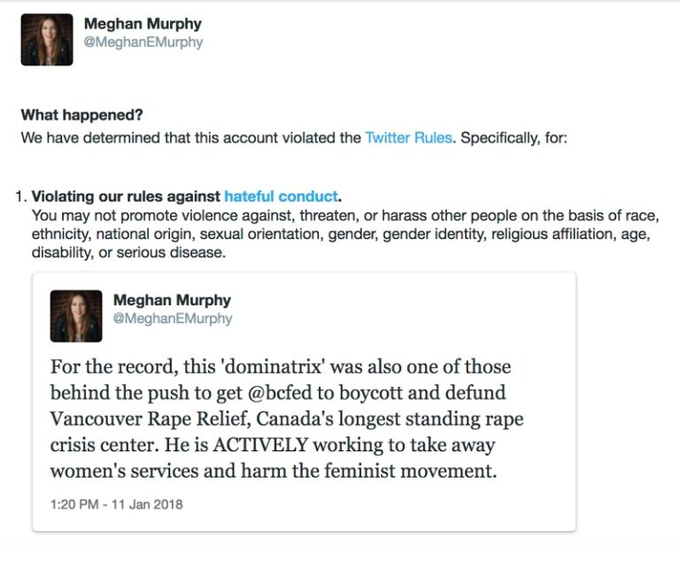Screen dimensions: 680x561
Task: Click the @MeghanEMurphy handle in the embedded tweet
Action: point(172,318)
